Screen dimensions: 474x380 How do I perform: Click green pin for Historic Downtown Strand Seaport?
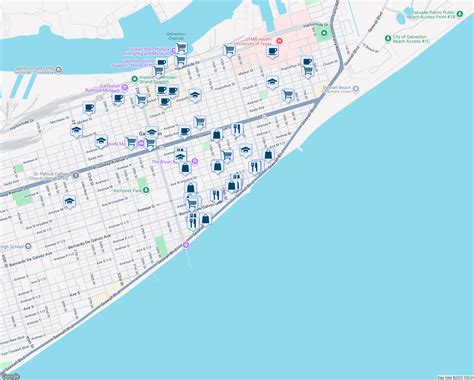pos(134,79)
